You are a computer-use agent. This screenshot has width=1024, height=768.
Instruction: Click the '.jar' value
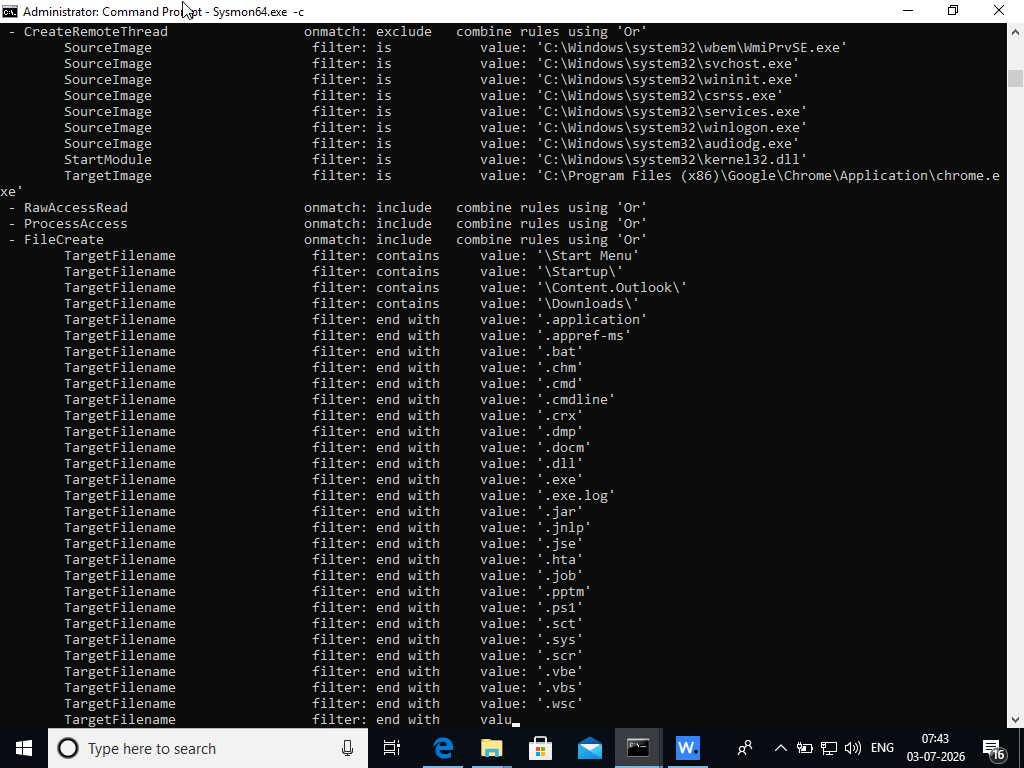pos(560,511)
